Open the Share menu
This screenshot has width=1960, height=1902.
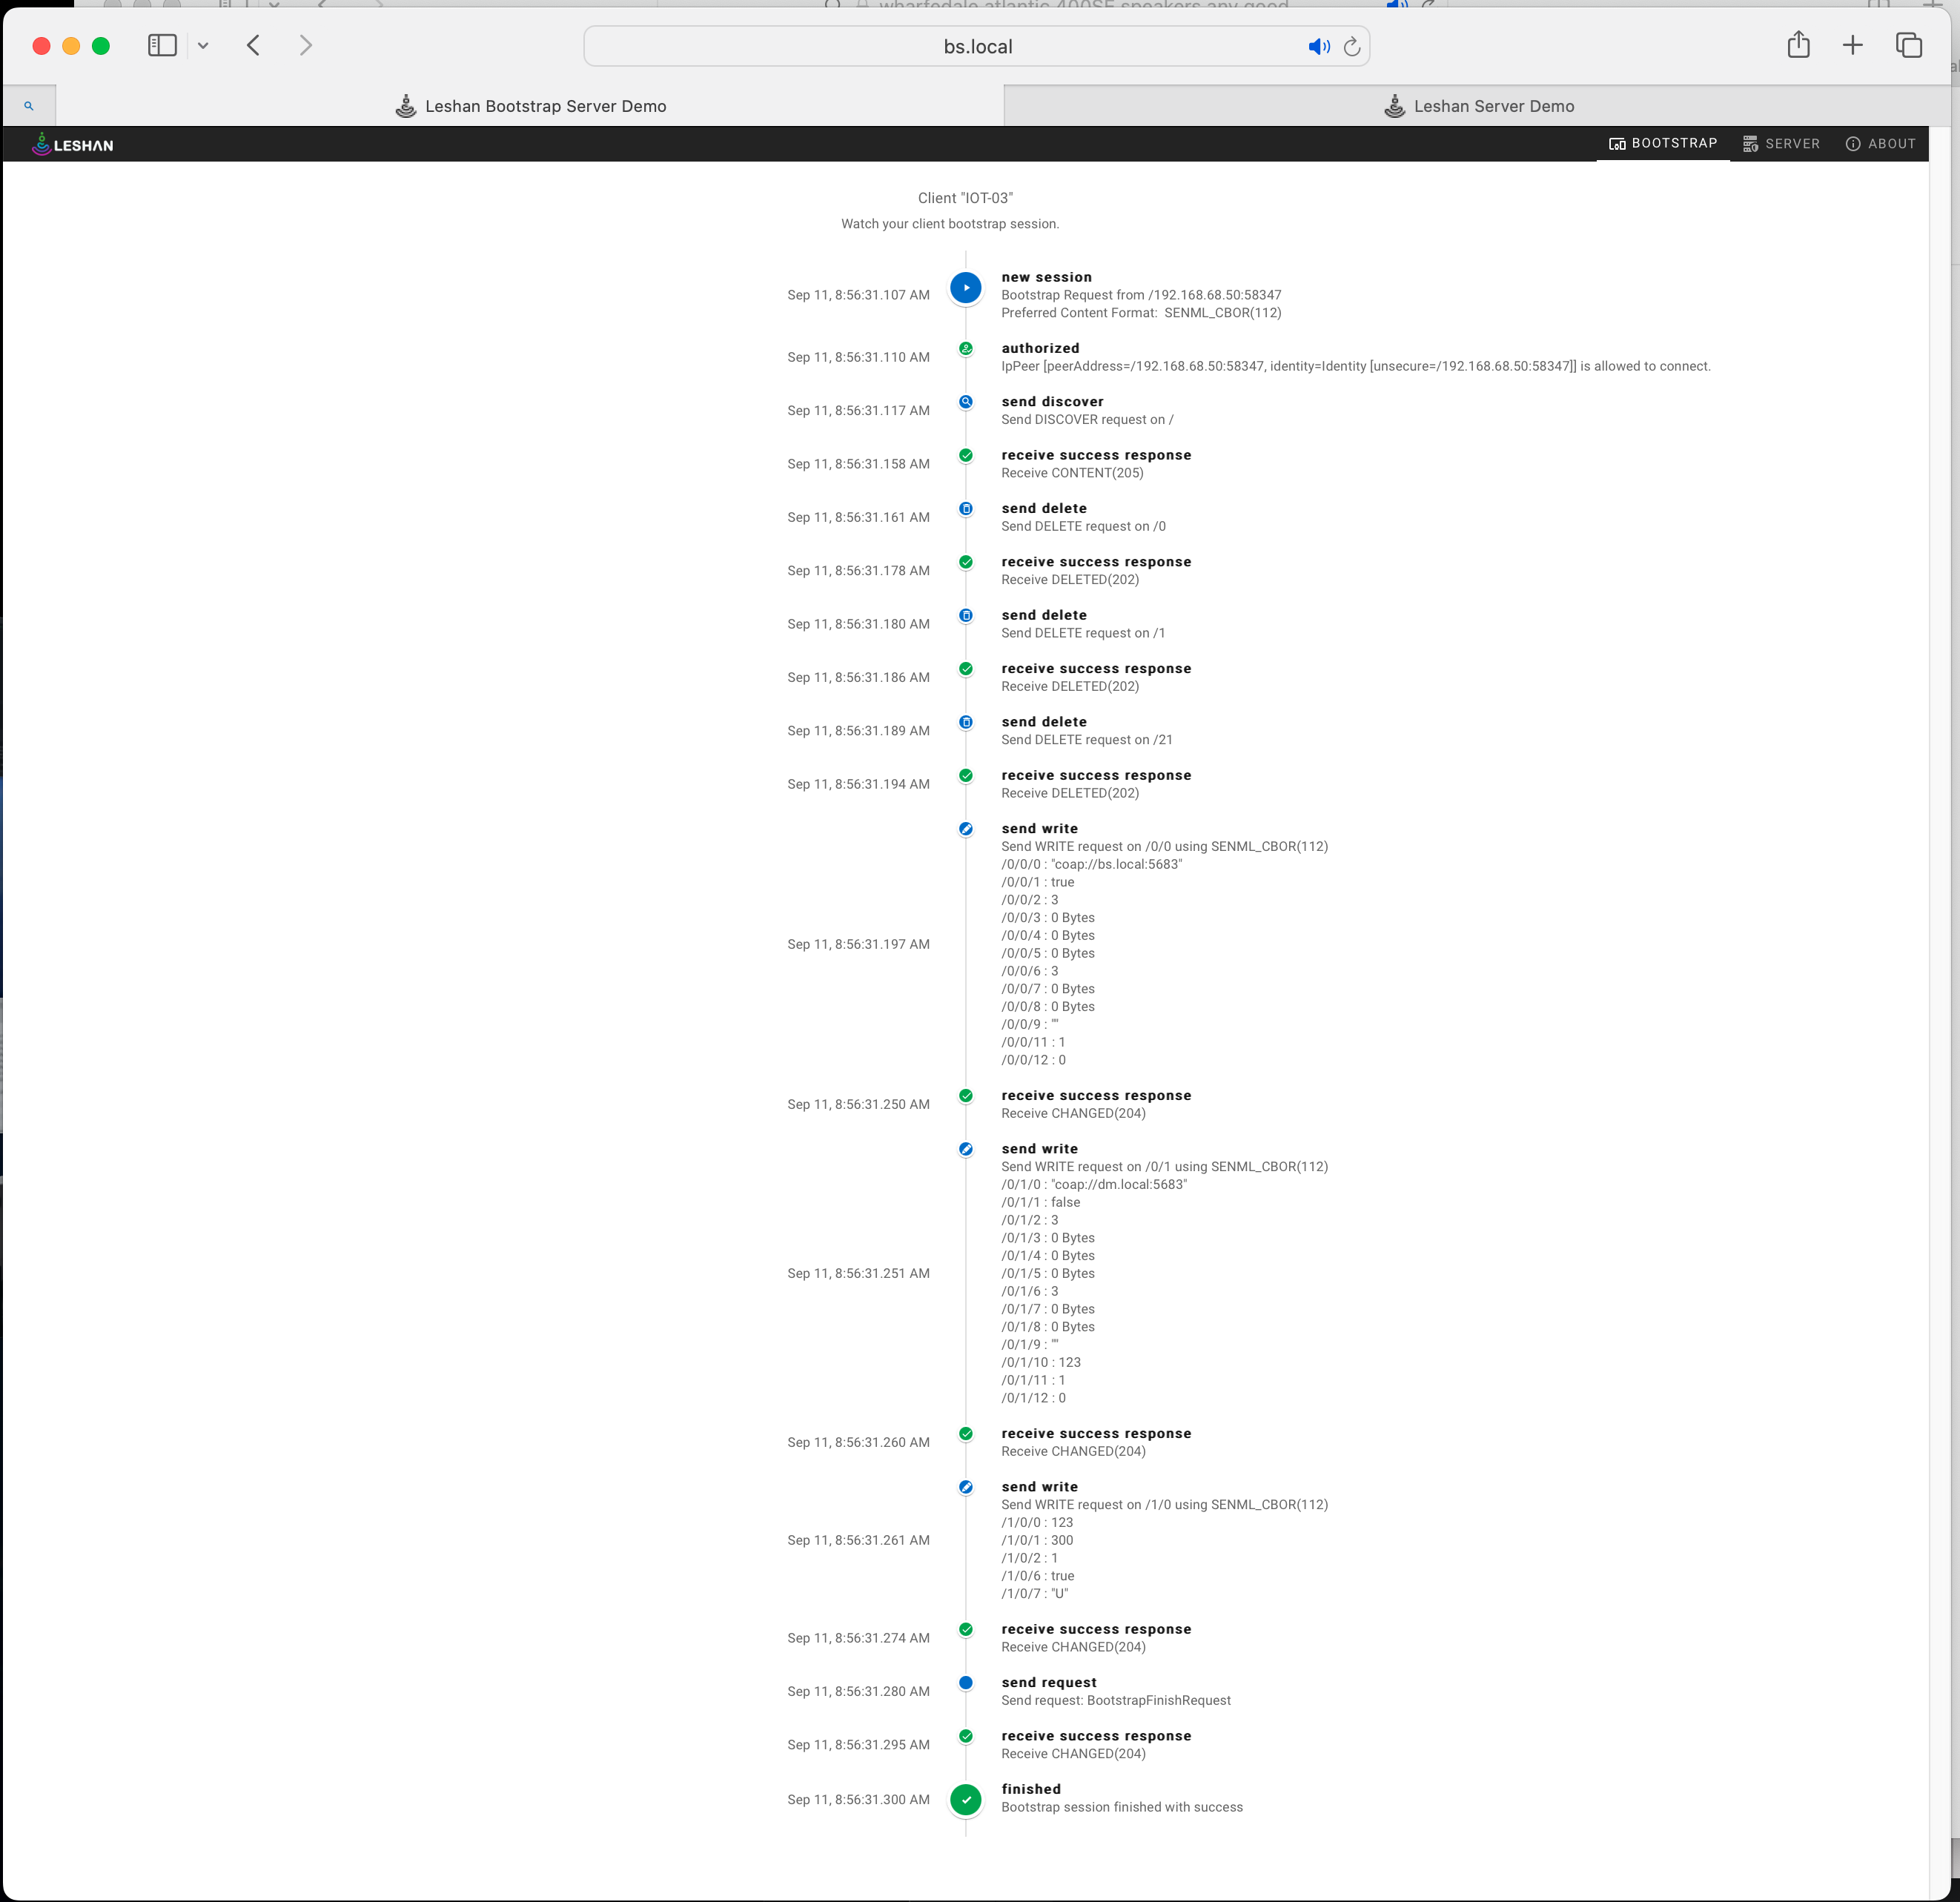pos(1798,44)
